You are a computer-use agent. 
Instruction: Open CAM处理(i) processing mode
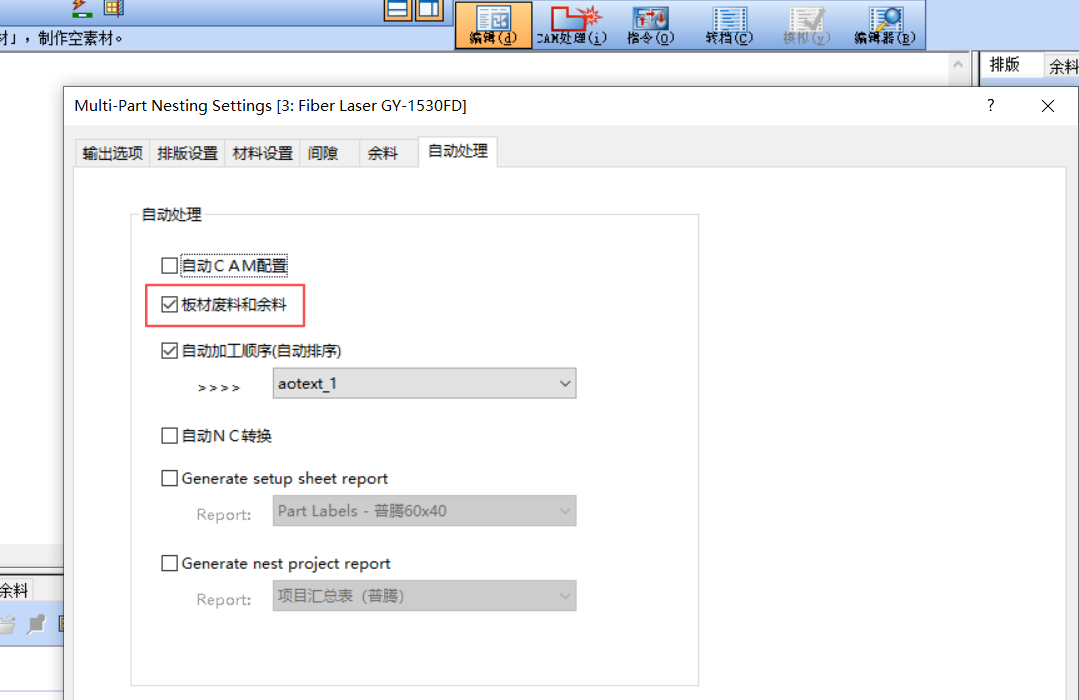click(x=572, y=25)
